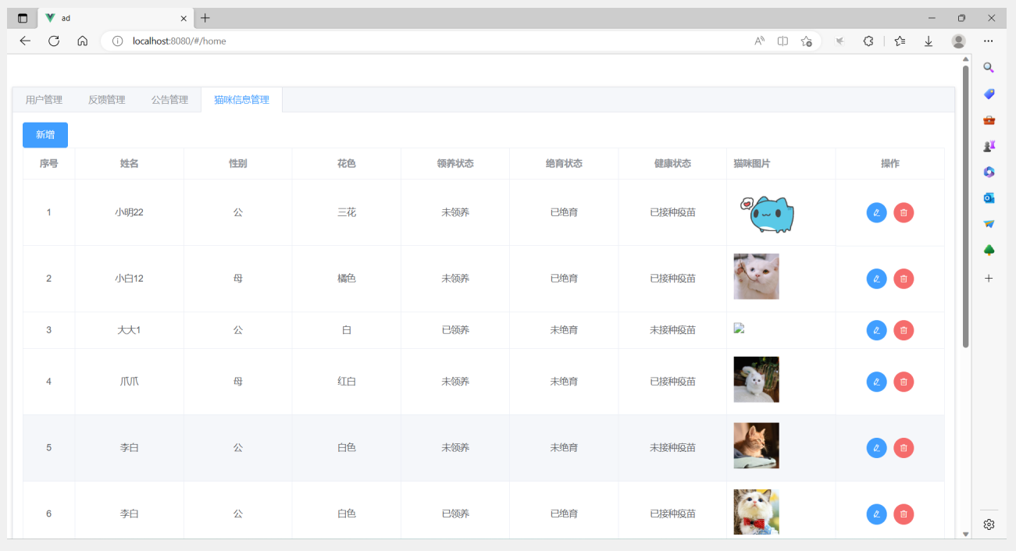This screenshot has width=1016, height=551.
Task: Click the 三花 cell
Action: pyautogui.click(x=347, y=213)
